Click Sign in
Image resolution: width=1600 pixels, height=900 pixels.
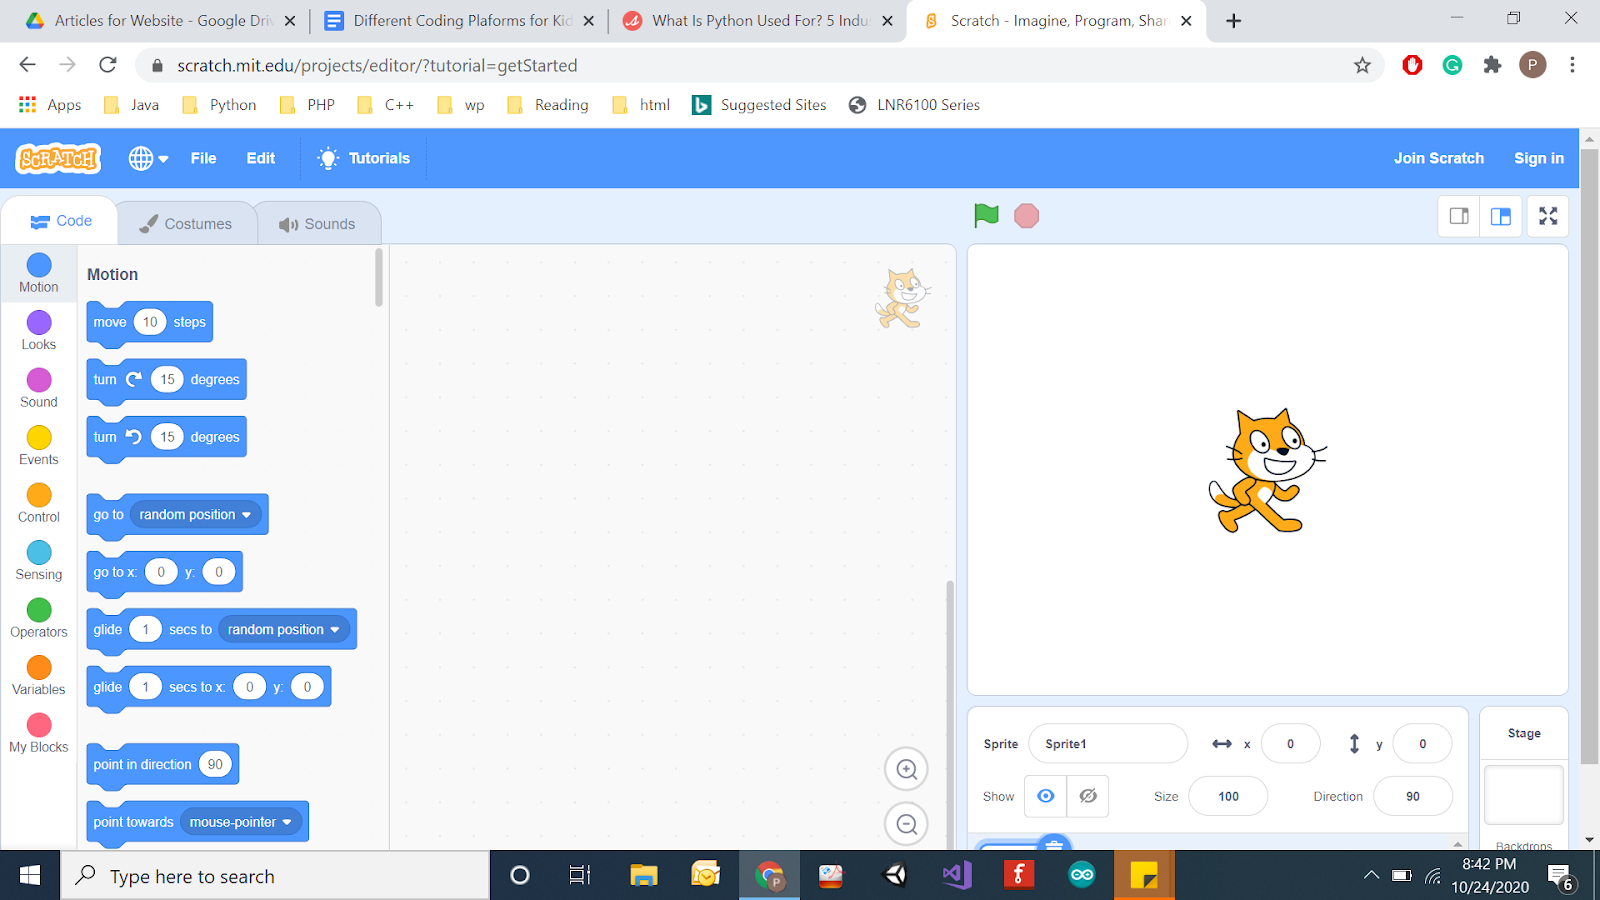(x=1539, y=158)
